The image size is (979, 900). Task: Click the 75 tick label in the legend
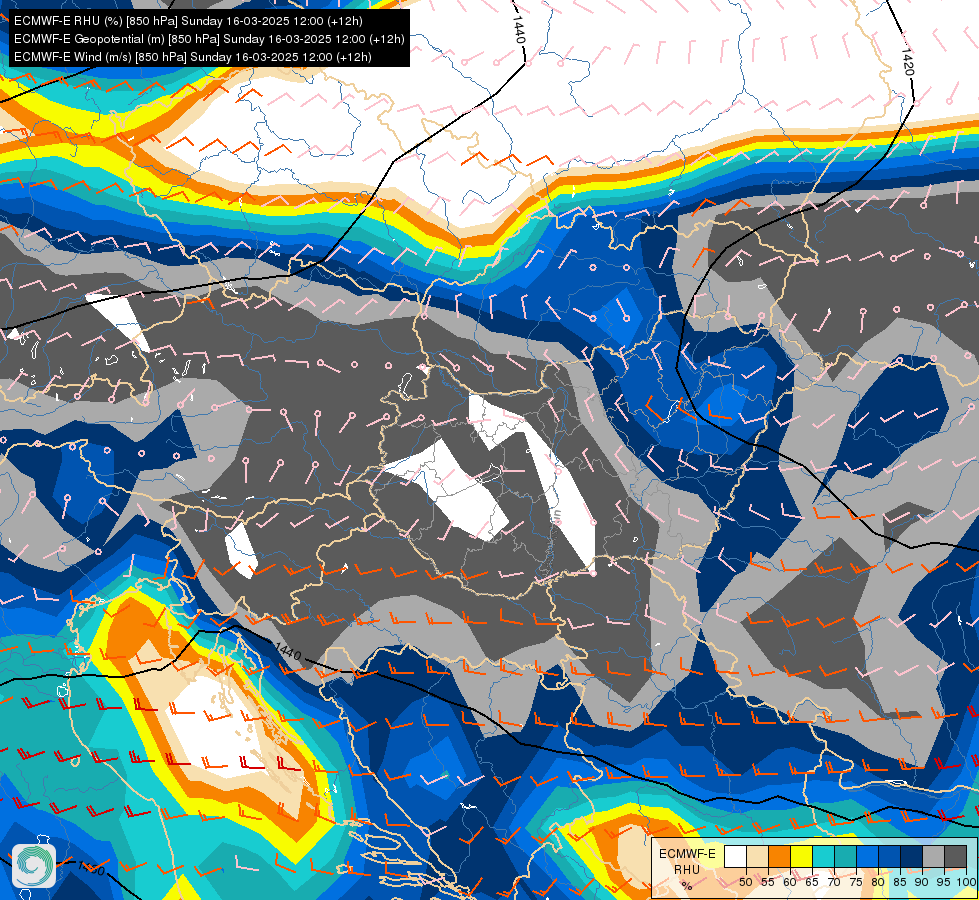tap(856, 882)
